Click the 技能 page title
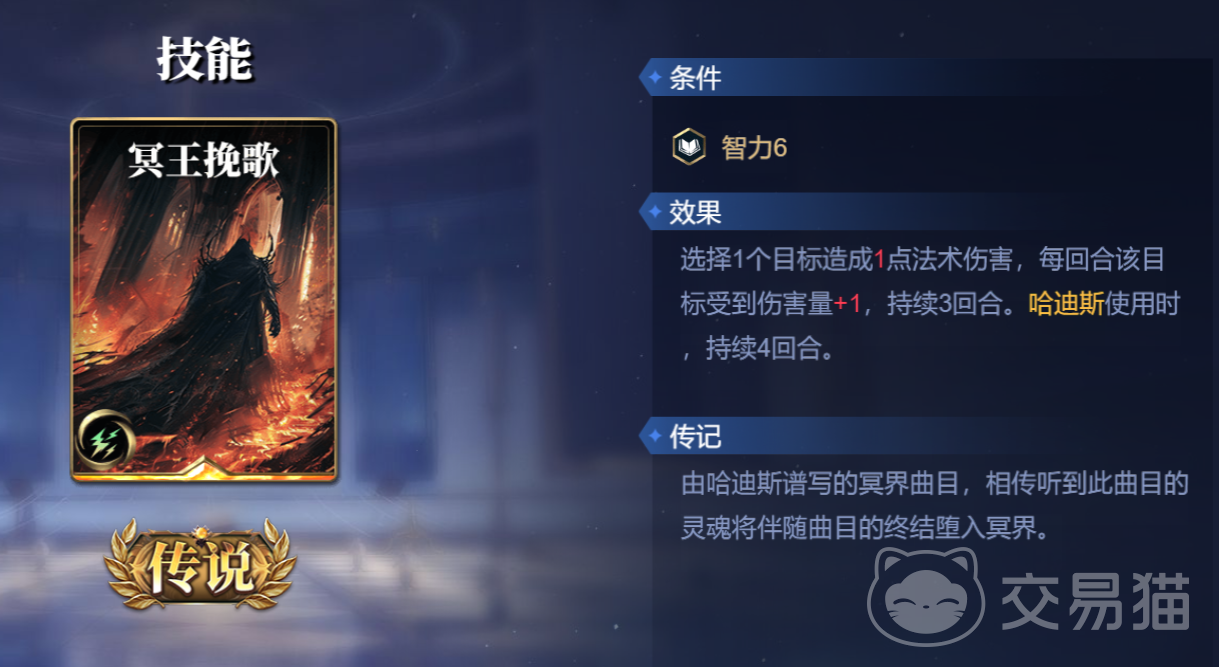The width and height of the screenshot is (1219, 667). click(x=204, y=60)
